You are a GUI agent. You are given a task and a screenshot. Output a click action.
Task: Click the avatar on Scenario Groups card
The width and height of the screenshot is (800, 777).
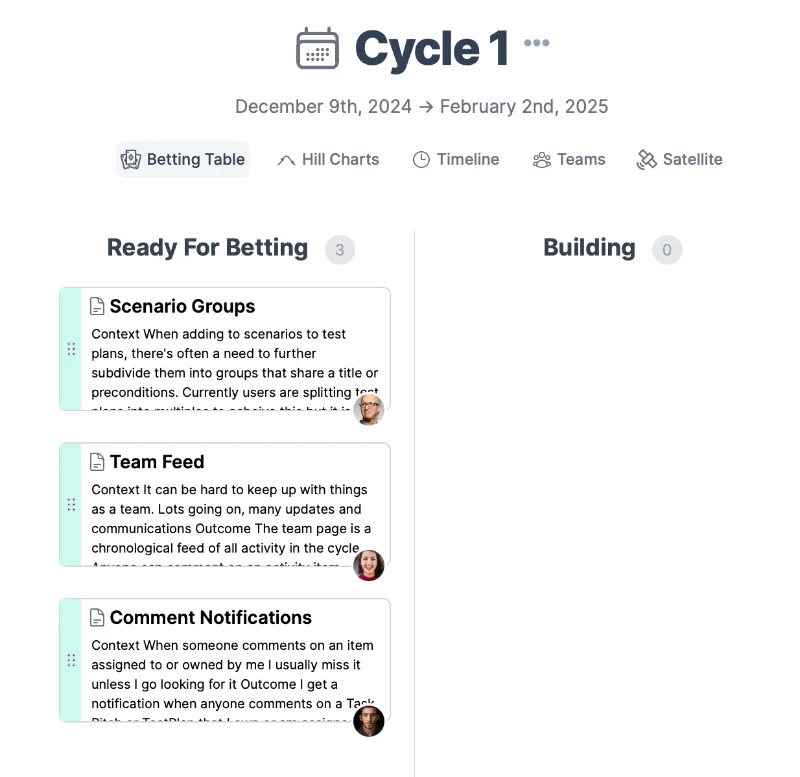tap(368, 410)
